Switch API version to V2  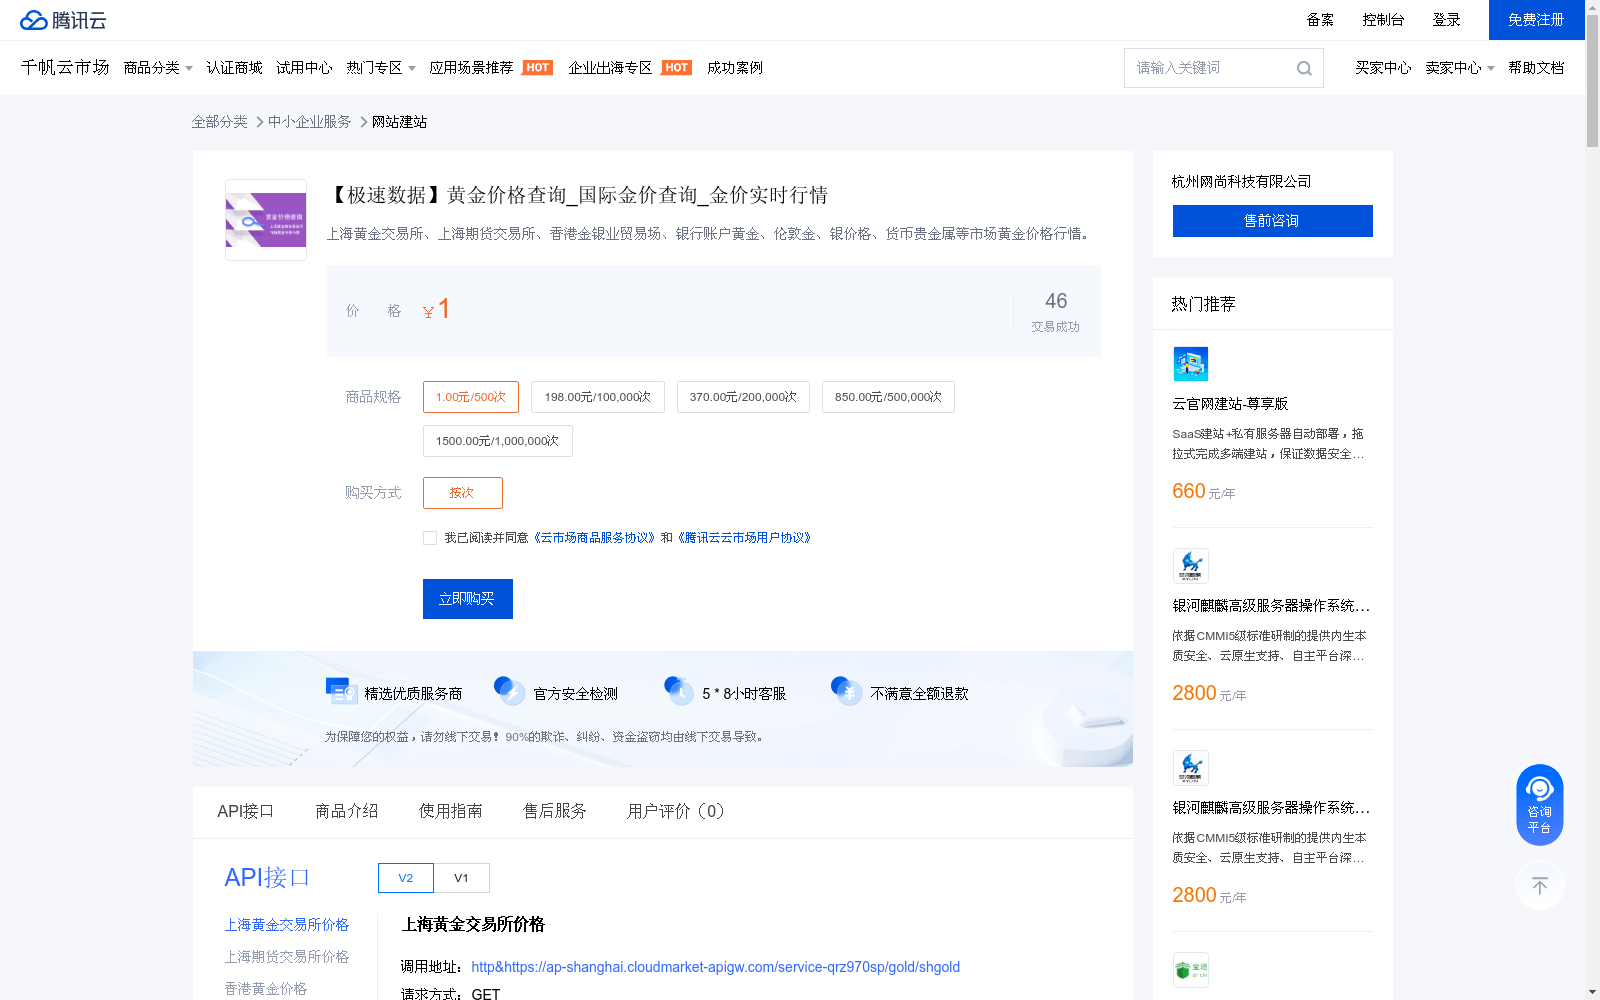click(406, 878)
